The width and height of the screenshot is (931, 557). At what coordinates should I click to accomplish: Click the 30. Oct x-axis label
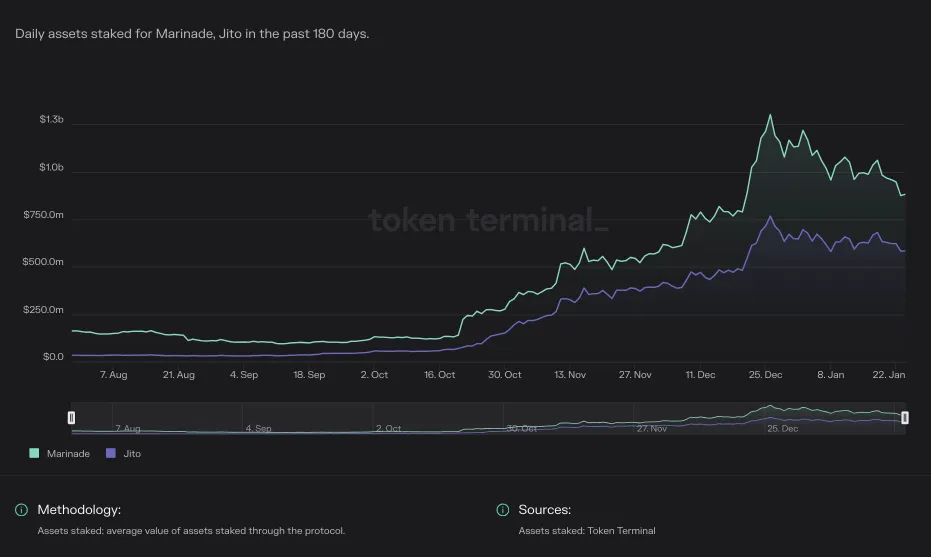pos(505,375)
